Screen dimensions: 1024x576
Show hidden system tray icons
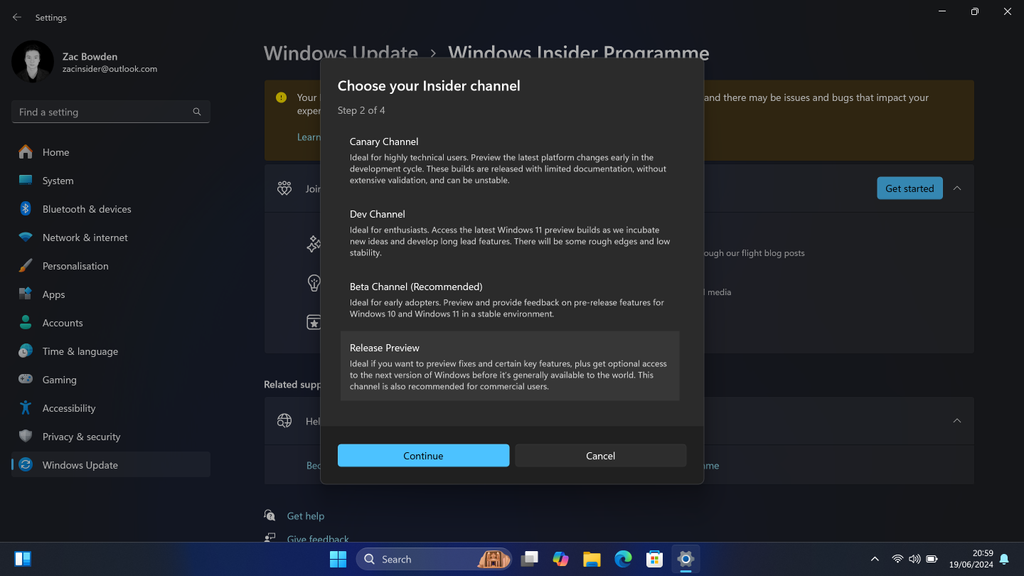point(874,559)
